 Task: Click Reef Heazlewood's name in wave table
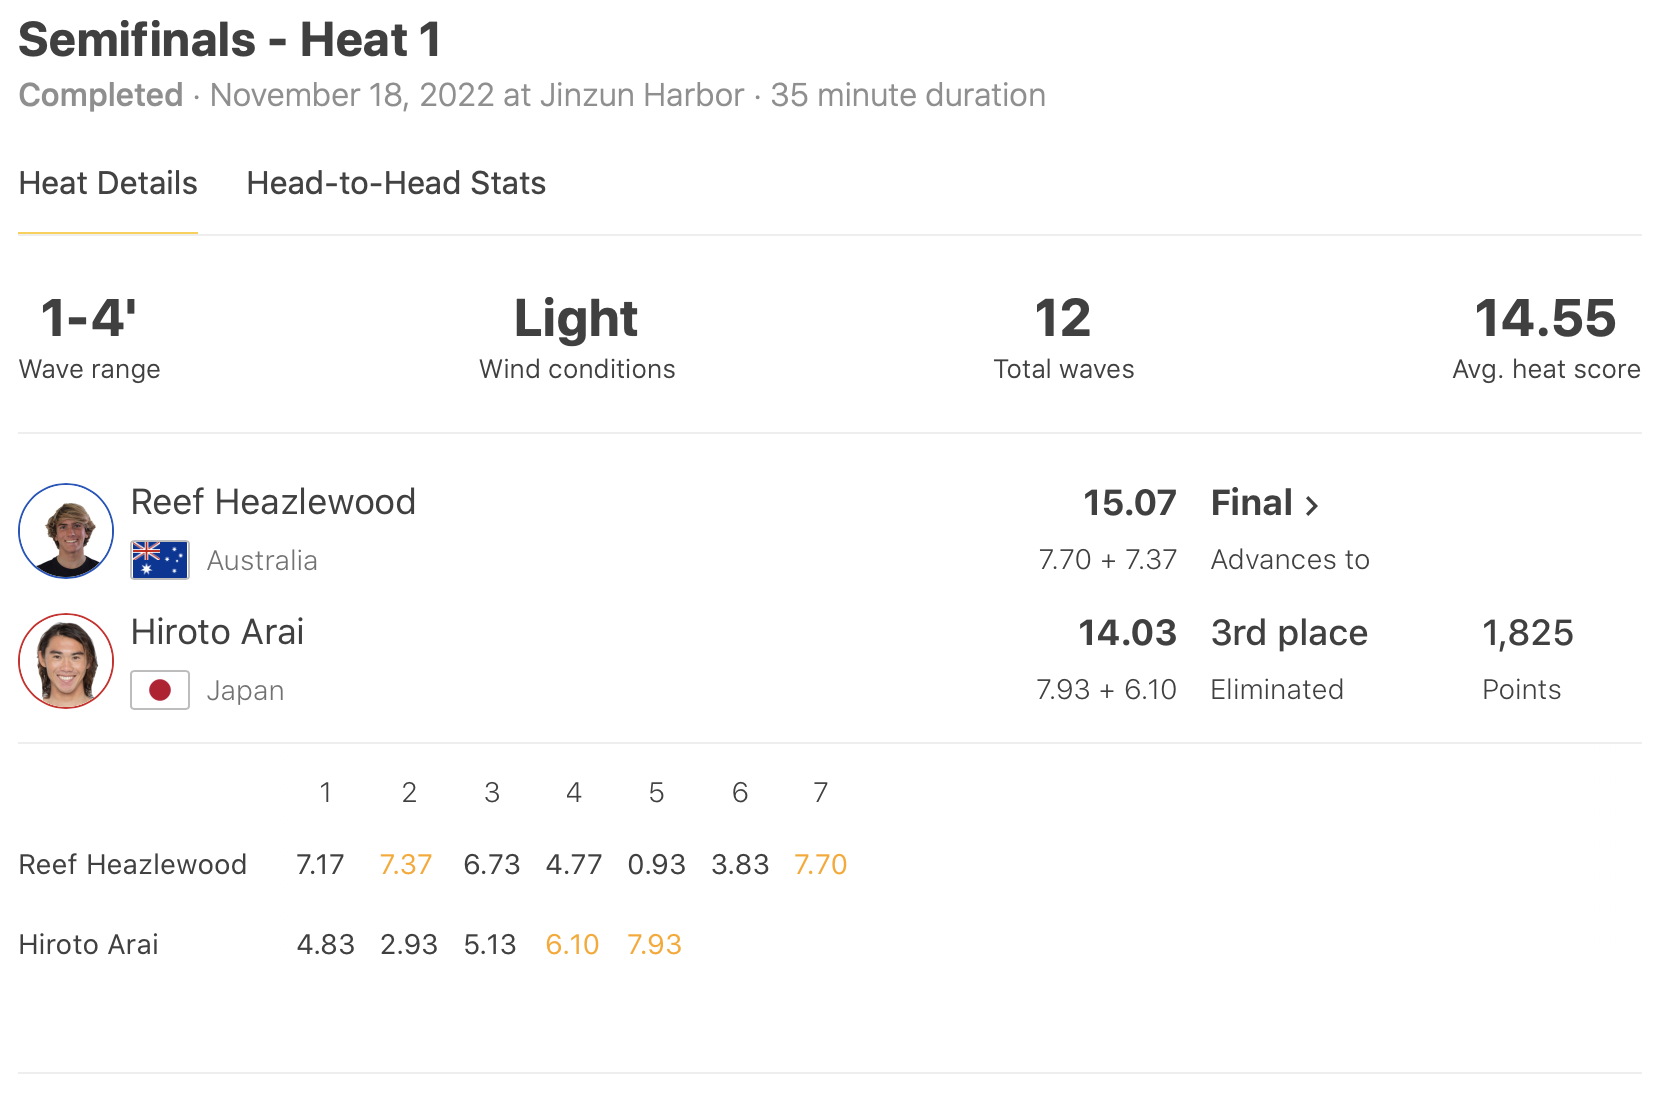(x=133, y=865)
